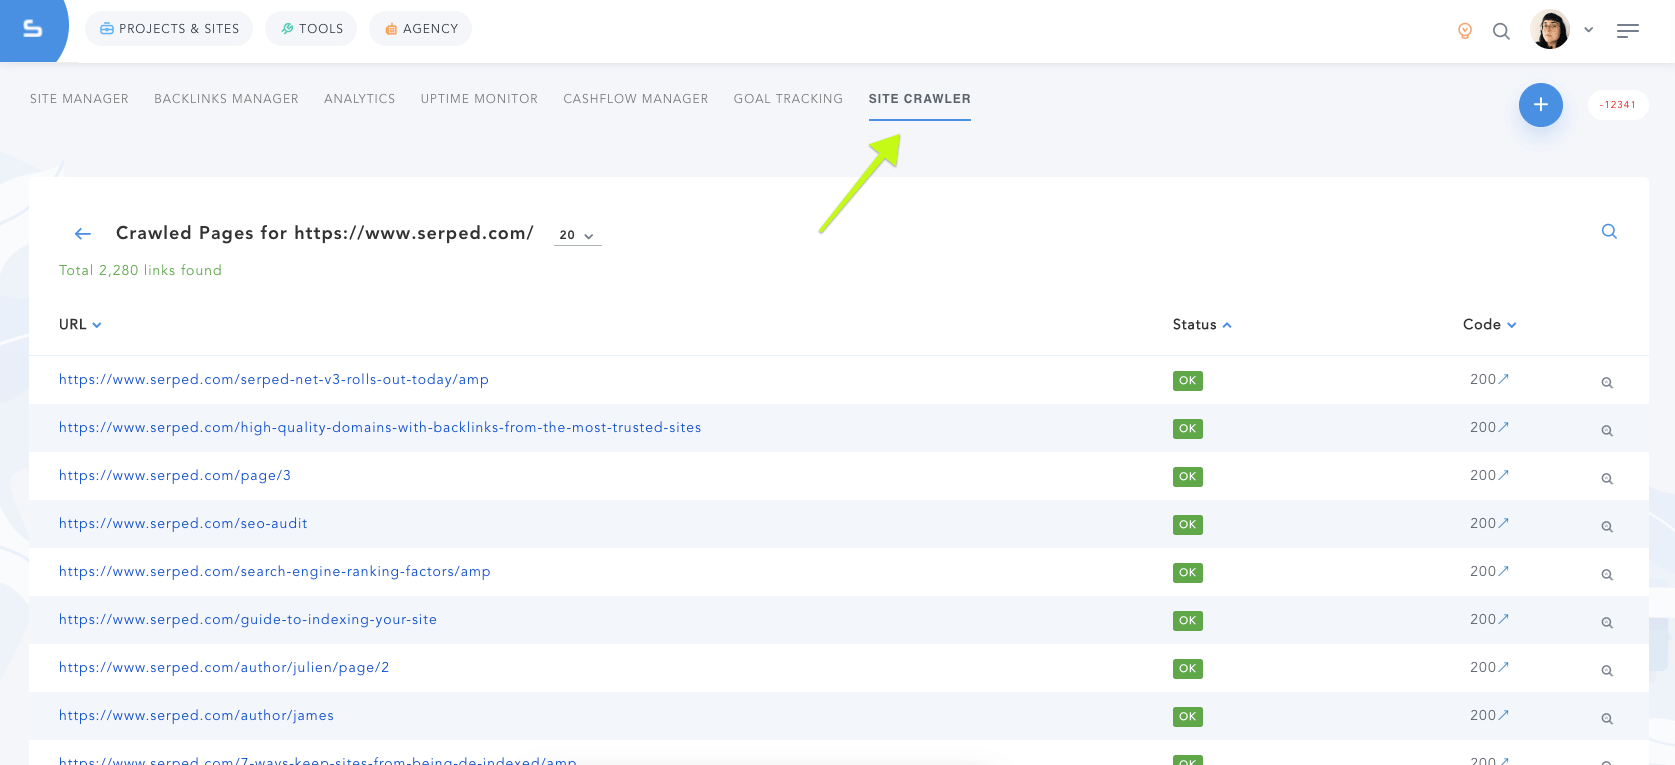The image size is (1675, 765).
Task: Click 200 code link for search-engine-ranking-factors row
Action: [1489, 572]
